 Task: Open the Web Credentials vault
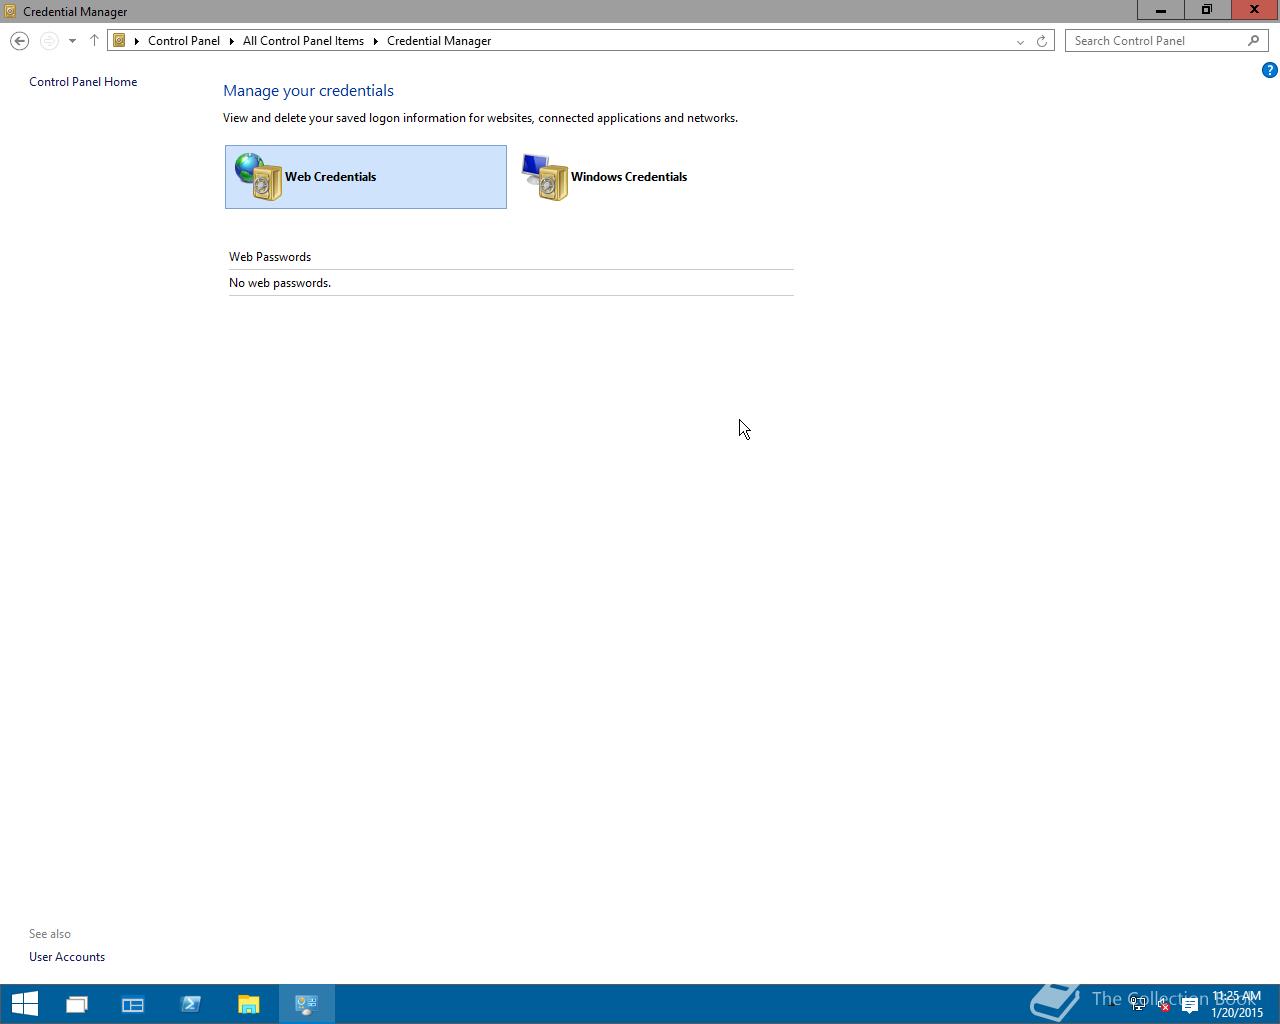(x=366, y=177)
